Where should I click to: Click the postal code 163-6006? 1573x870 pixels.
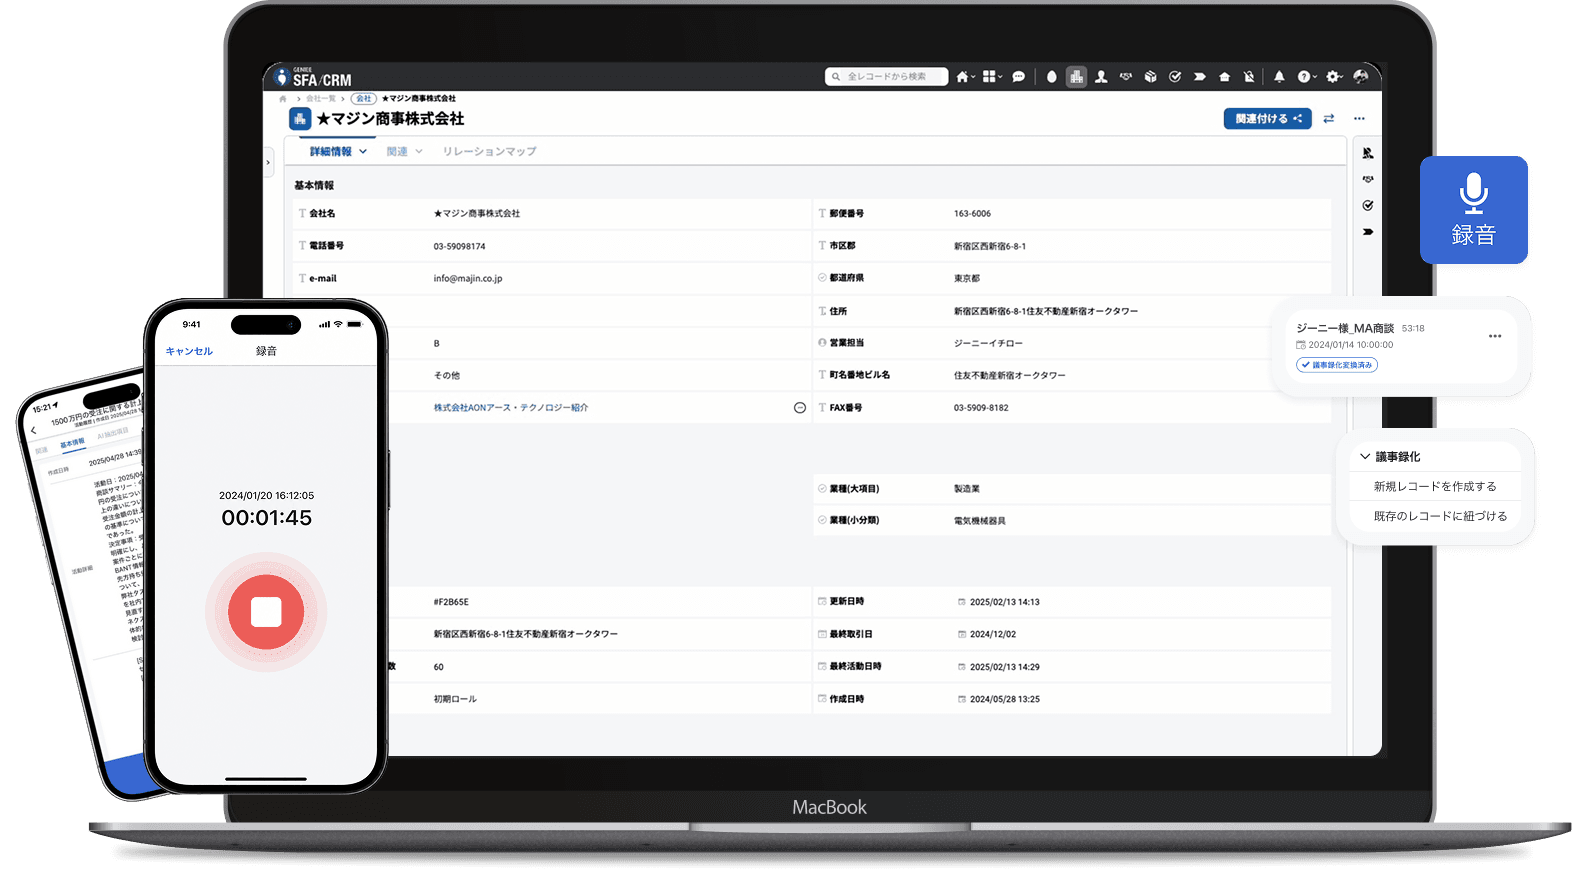(x=972, y=214)
